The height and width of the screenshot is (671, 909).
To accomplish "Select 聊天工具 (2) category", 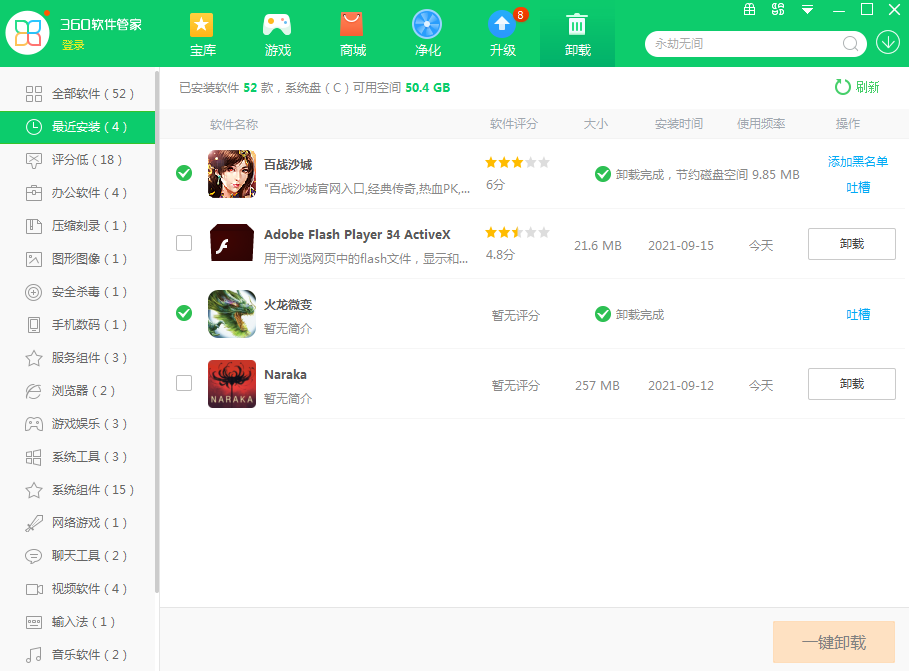I will 78,557.
